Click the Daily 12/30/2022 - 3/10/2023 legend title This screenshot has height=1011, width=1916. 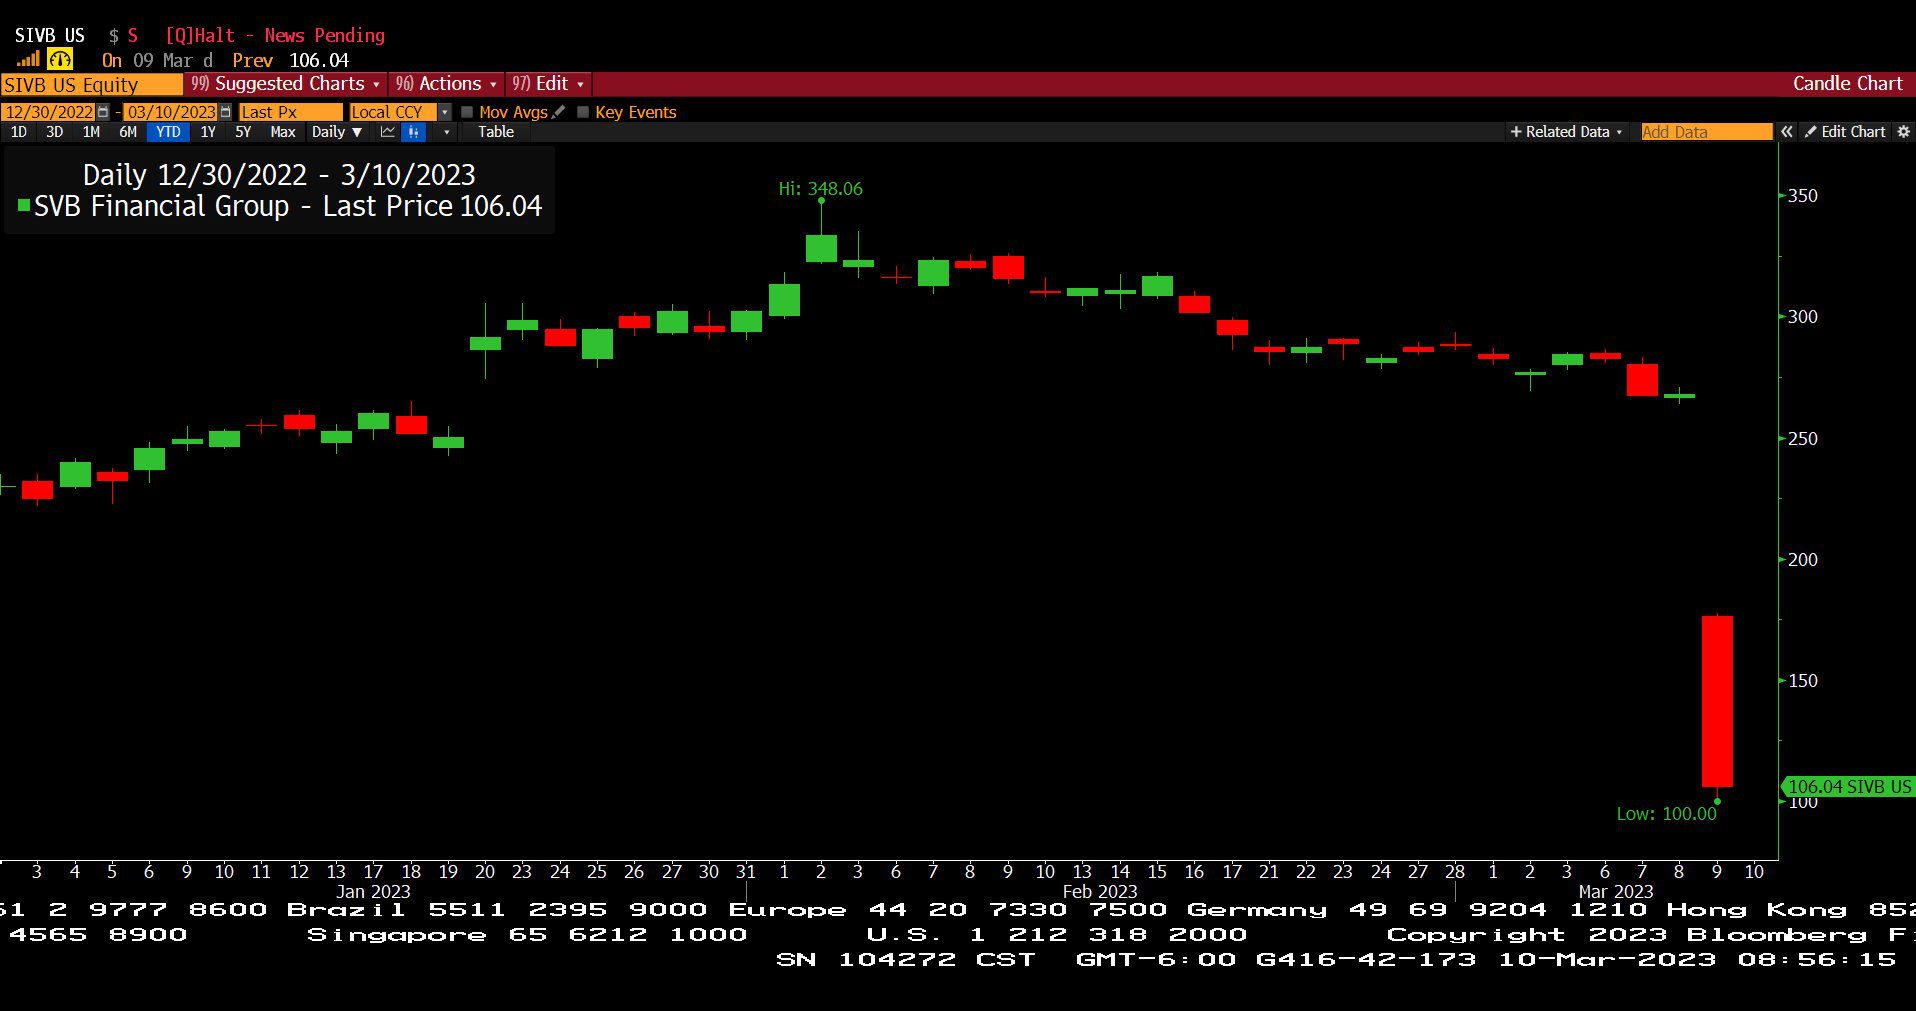(x=279, y=175)
